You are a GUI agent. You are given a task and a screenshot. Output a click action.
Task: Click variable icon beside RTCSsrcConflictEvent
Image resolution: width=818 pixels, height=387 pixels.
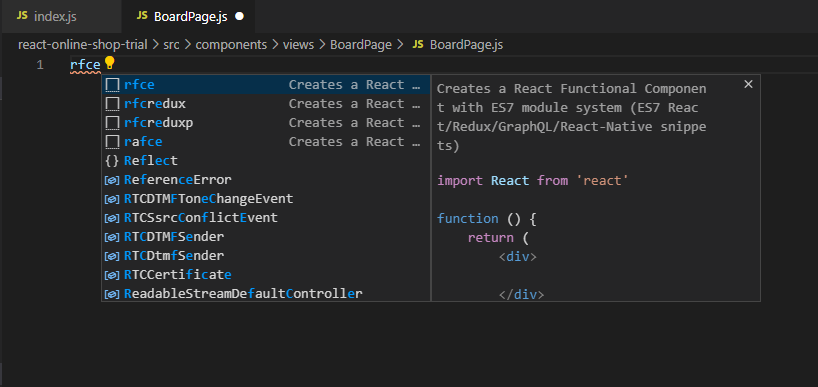tap(112, 218)
